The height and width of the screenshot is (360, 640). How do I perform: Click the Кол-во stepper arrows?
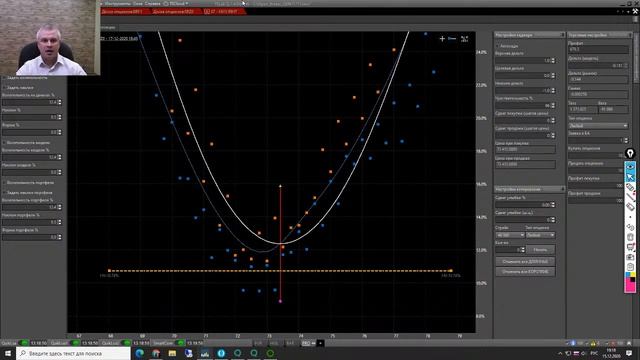click(x=522, y=249)
